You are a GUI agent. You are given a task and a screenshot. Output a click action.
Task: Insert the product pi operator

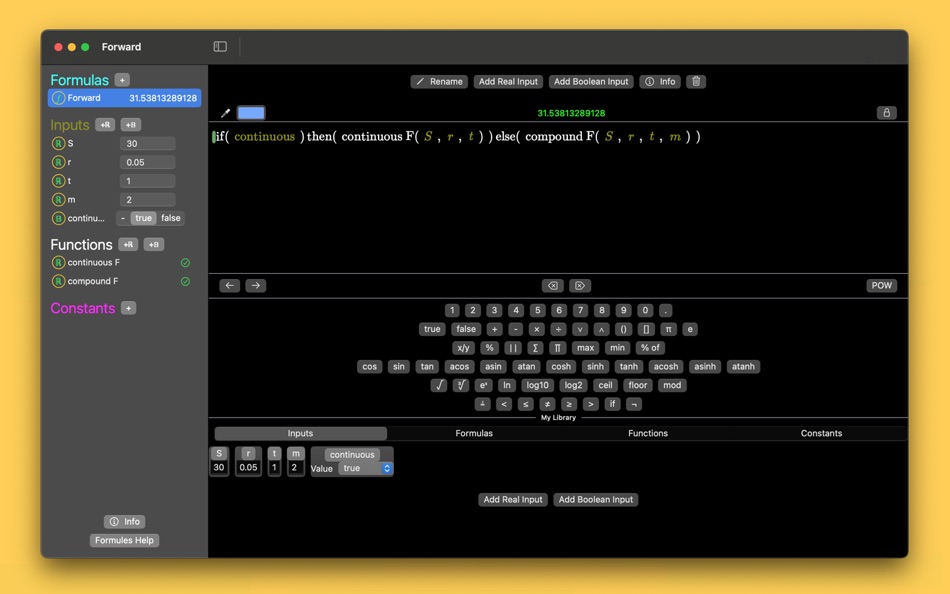(557, 348)
